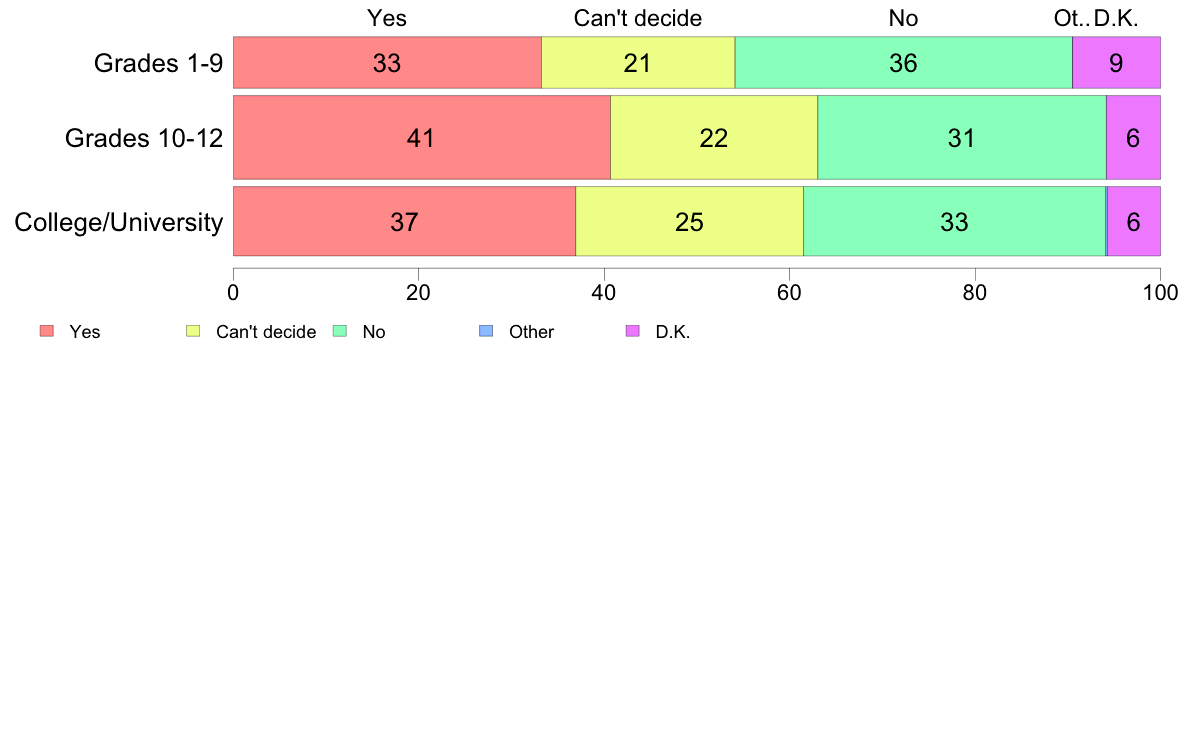Select the Grades 1-9 Yes segment showing 33

(387, 62)
